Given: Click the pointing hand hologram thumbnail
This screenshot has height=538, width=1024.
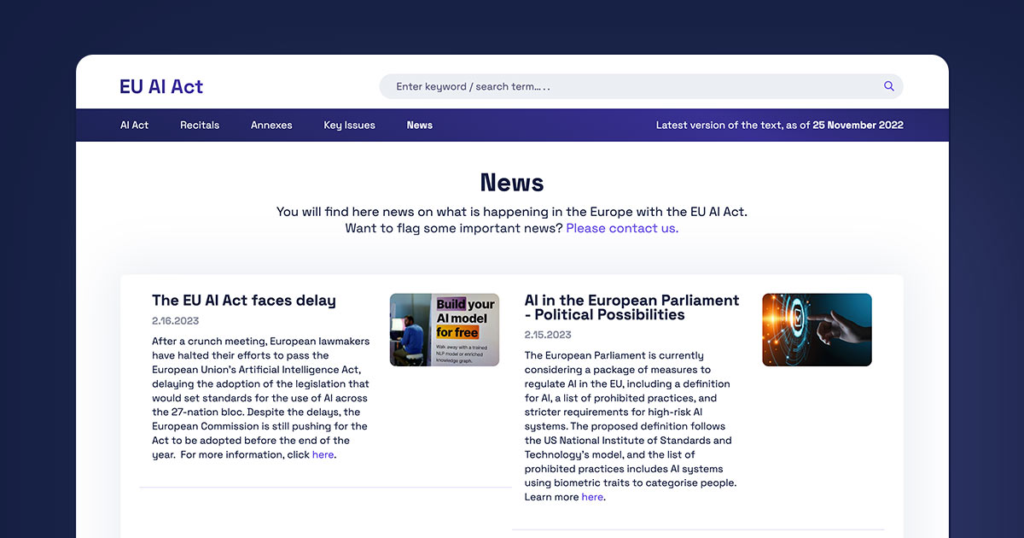Looking at the screenshot, I should pos(817,330).
